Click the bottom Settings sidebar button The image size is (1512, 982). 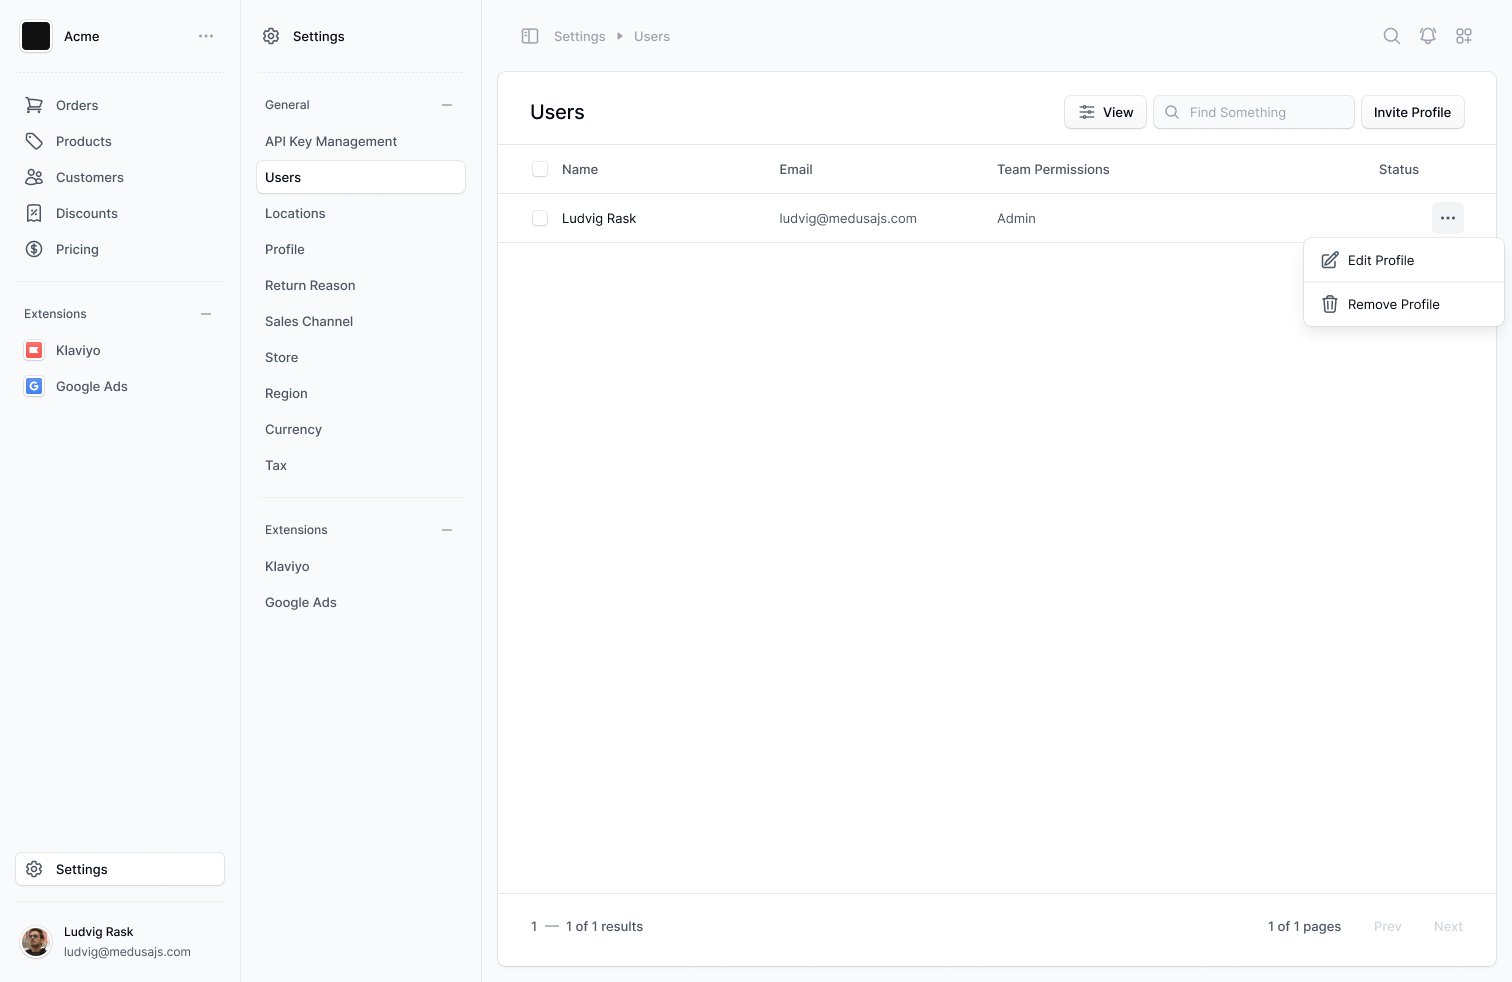(x=120, y=869)
